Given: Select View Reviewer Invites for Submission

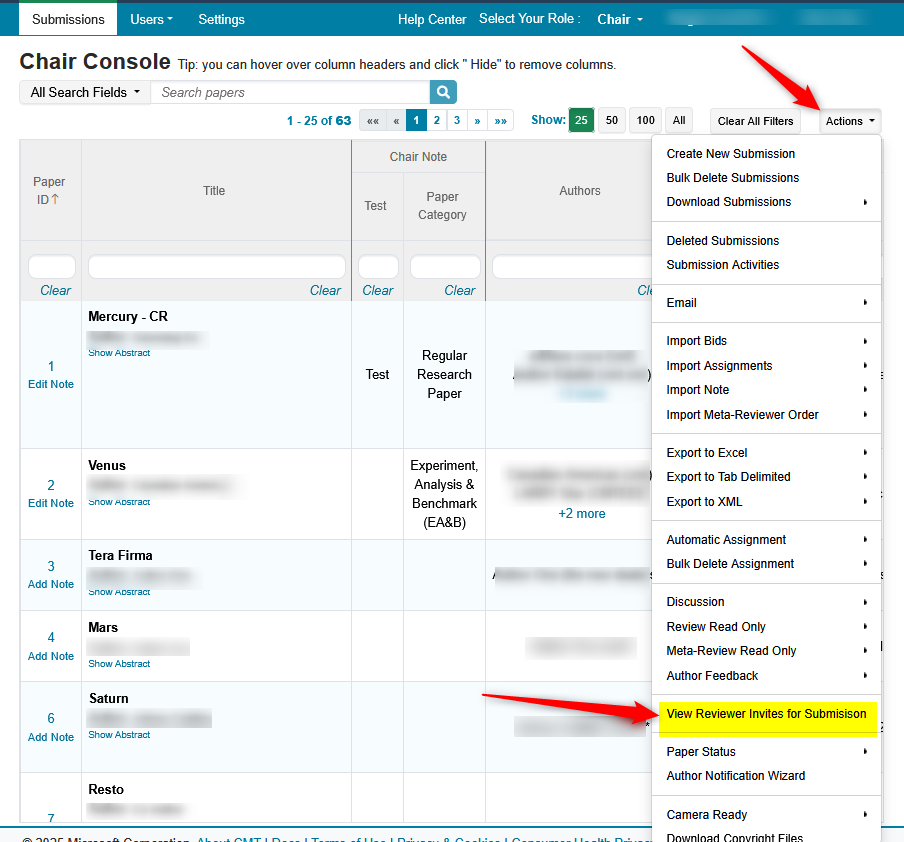Looking at the screenshot, I should (766, 714).
